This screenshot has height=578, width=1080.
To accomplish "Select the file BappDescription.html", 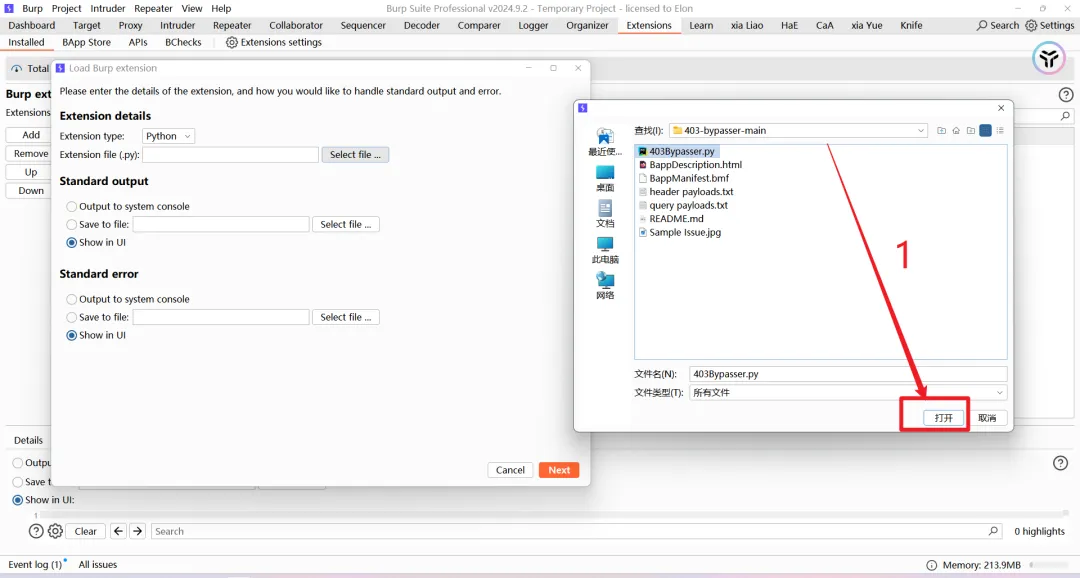I will coord(690,165).
